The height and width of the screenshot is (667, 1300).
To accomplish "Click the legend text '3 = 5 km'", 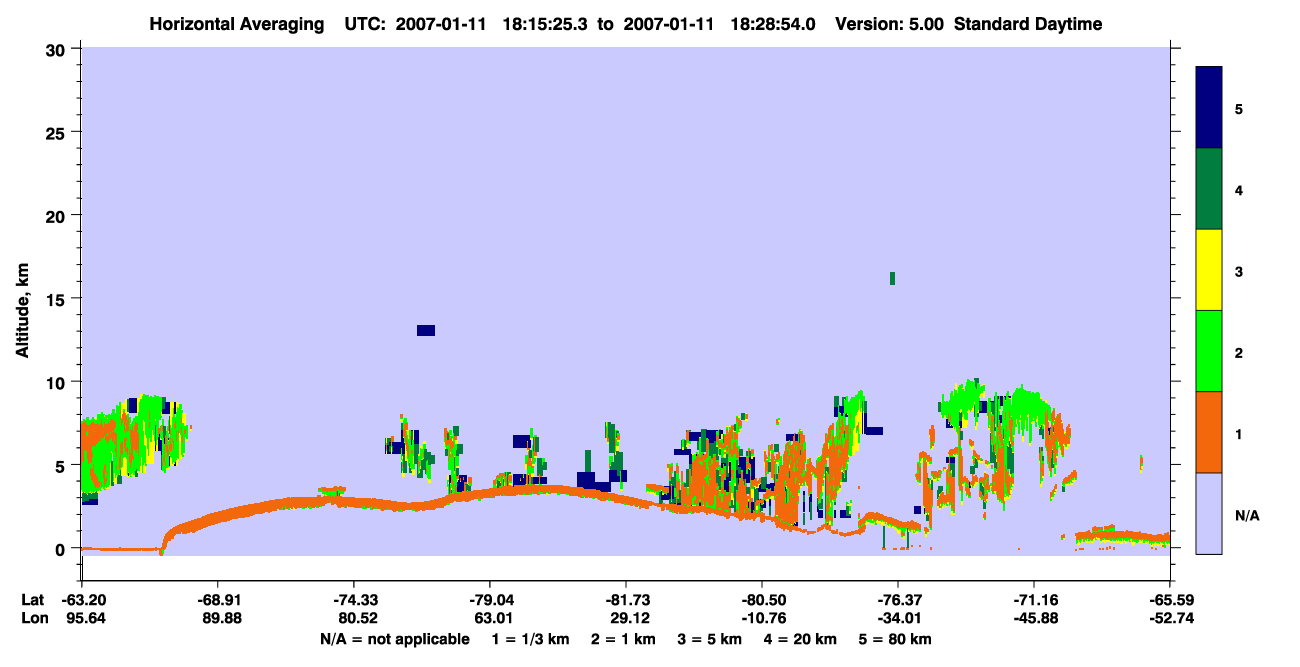I will tap(712, 639).
